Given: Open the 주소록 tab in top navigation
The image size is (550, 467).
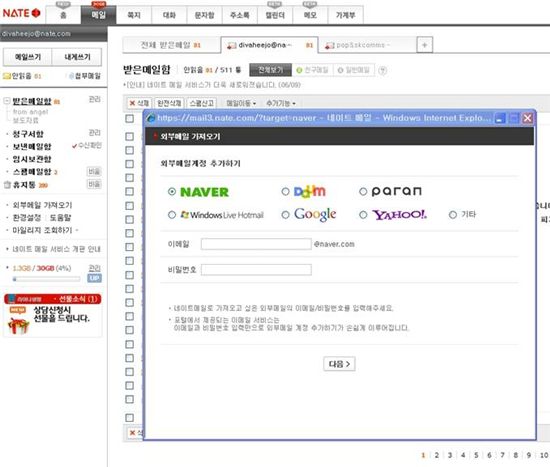Looking at the screenshot, I should [x=240, y=15].
